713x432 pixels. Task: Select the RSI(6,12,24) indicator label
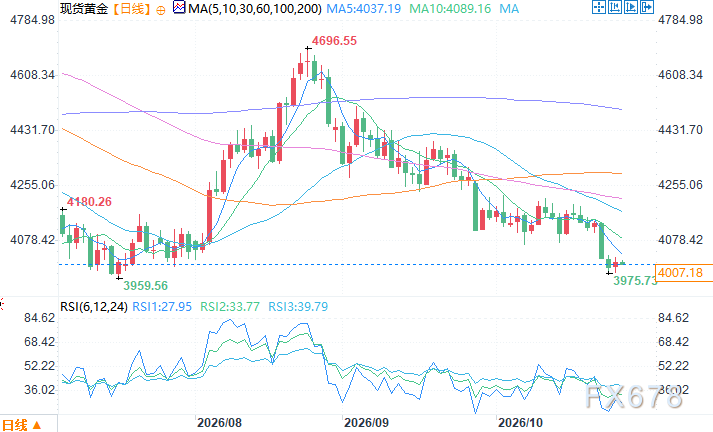(94, 306)
